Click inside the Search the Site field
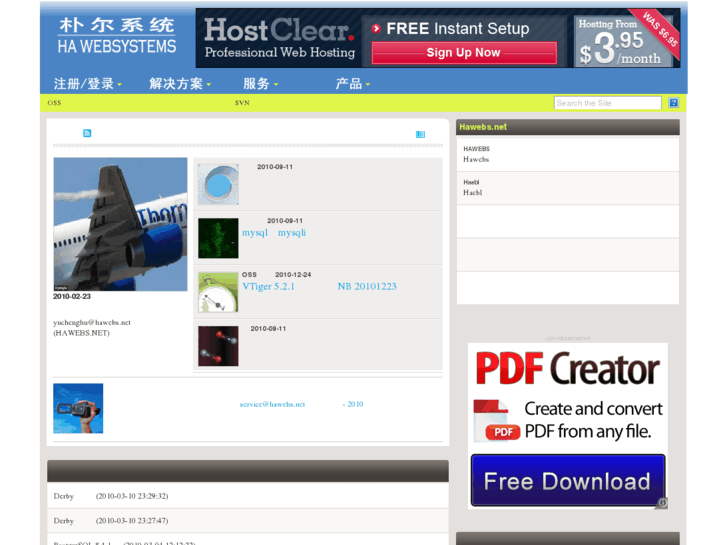 coord(607,103)
